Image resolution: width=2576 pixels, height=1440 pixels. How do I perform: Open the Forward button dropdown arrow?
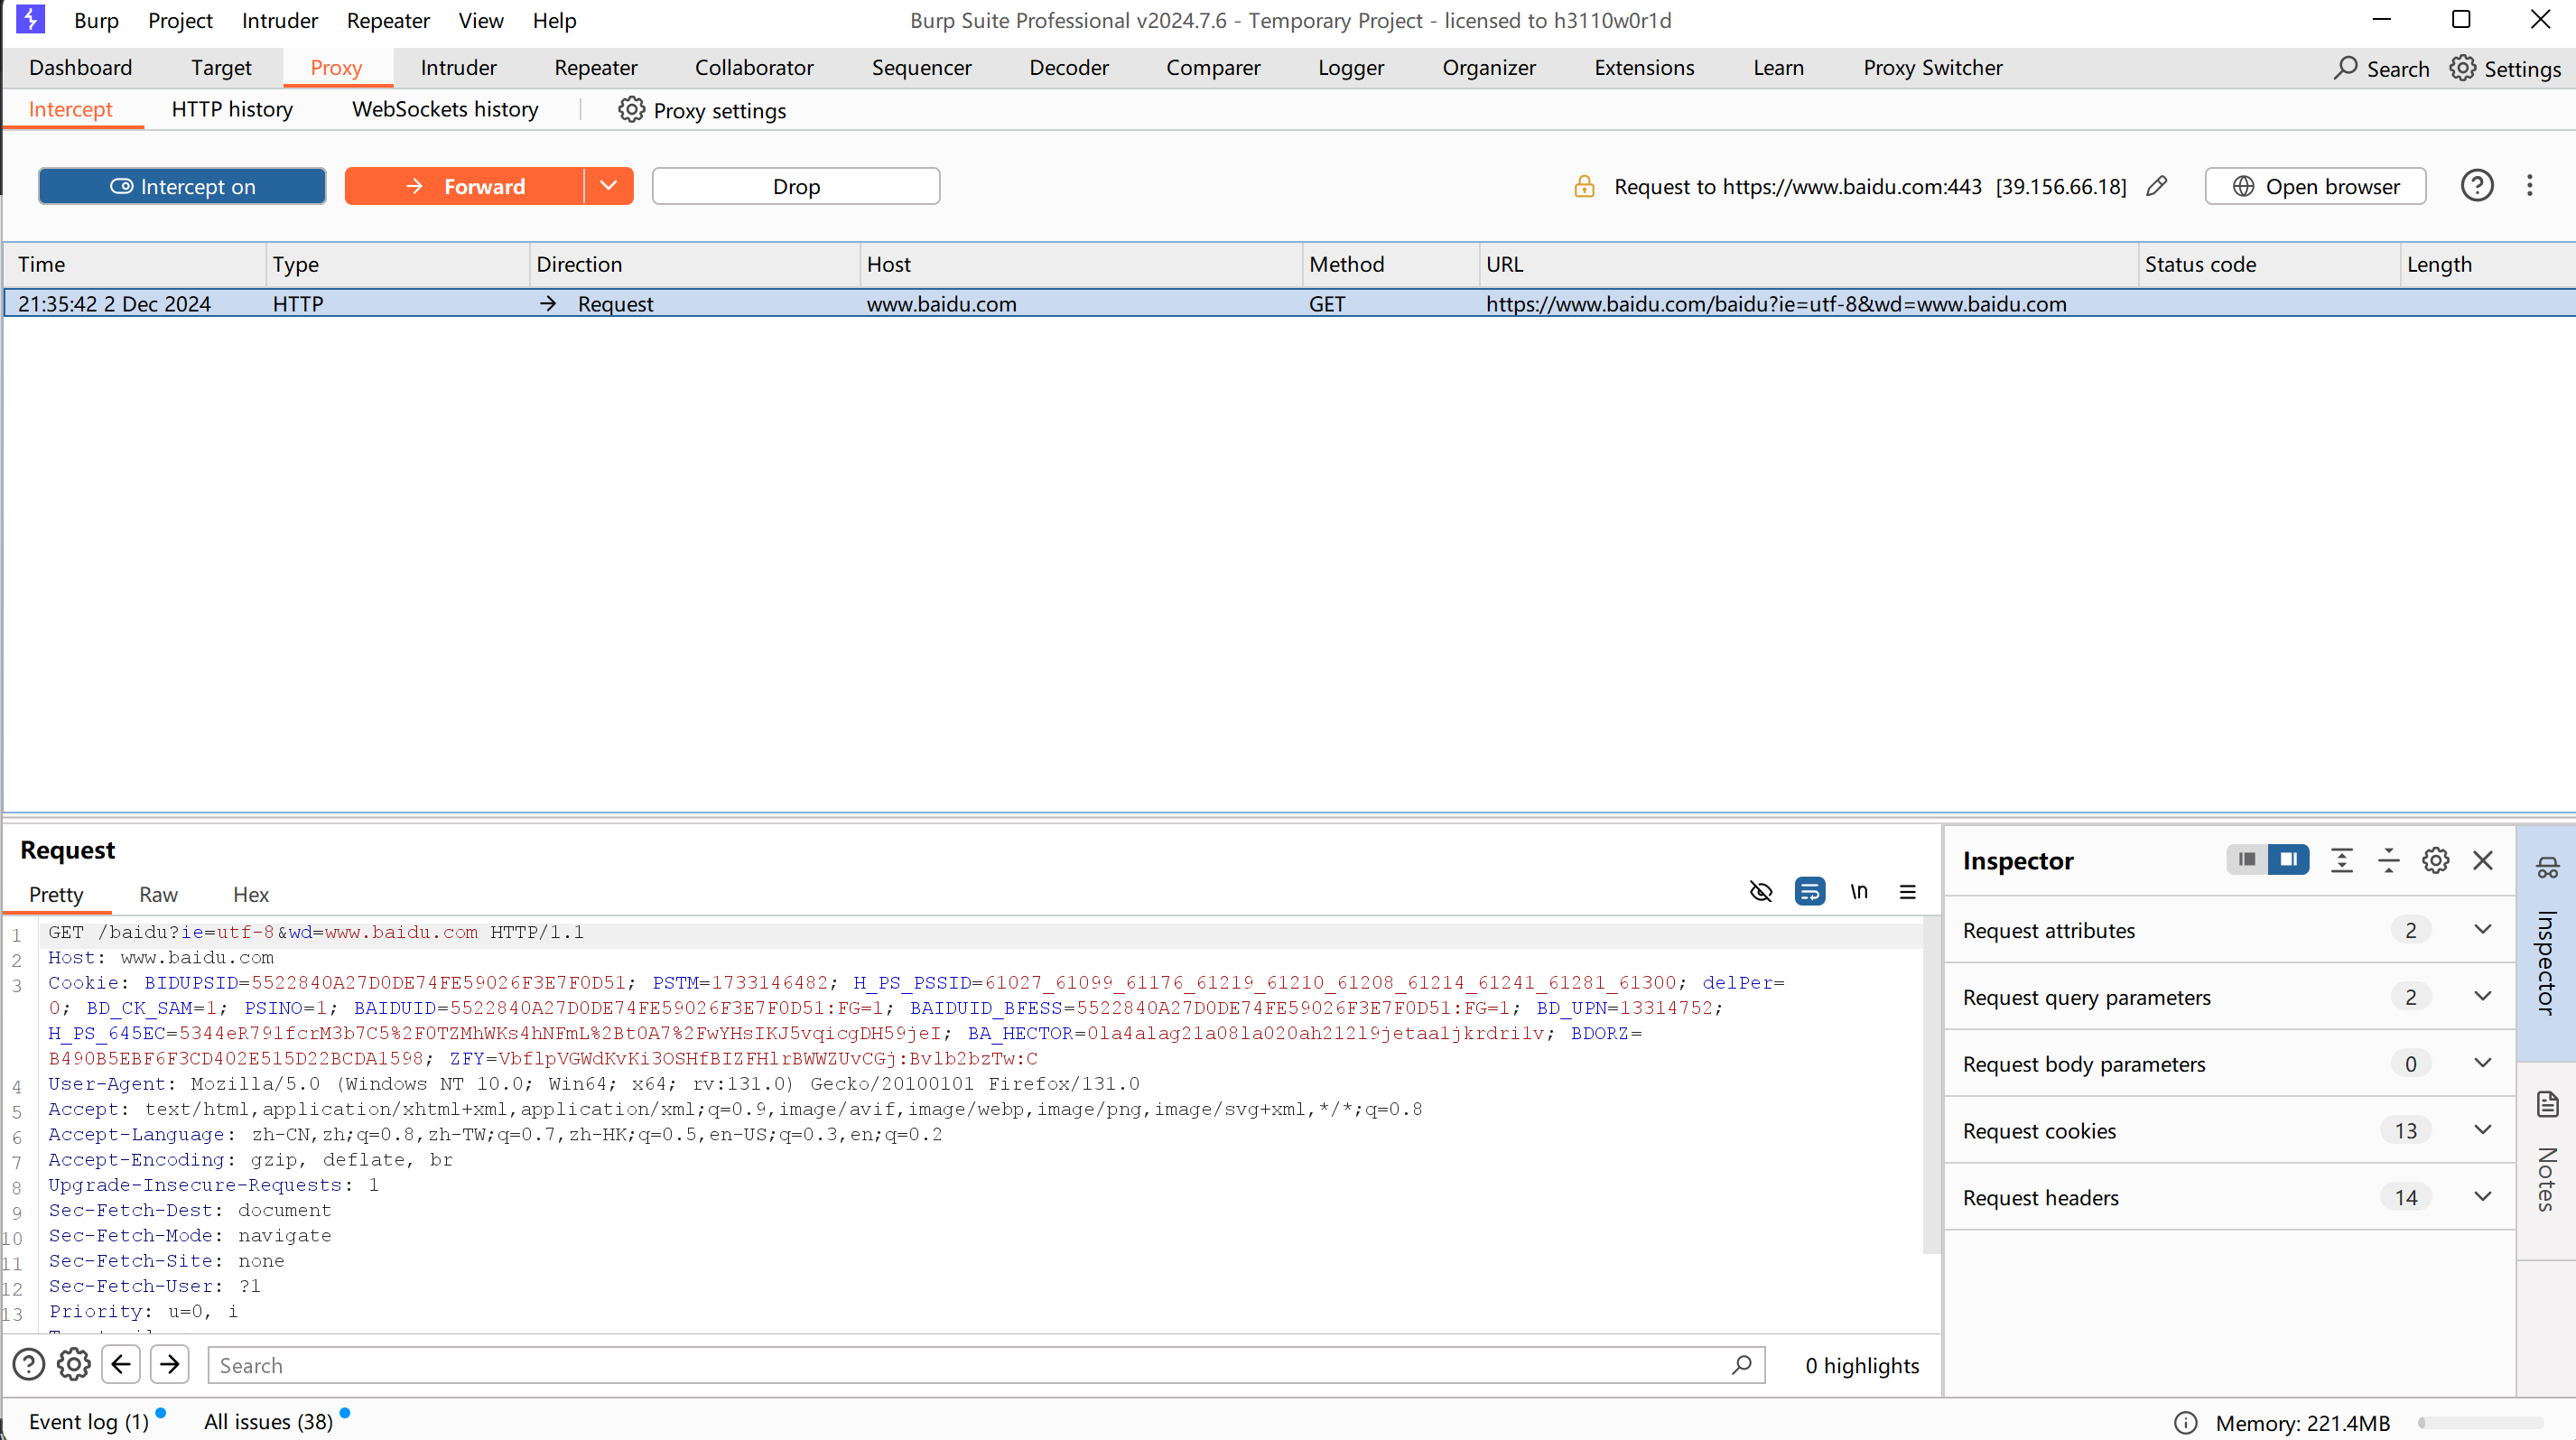tap(608, 186)
